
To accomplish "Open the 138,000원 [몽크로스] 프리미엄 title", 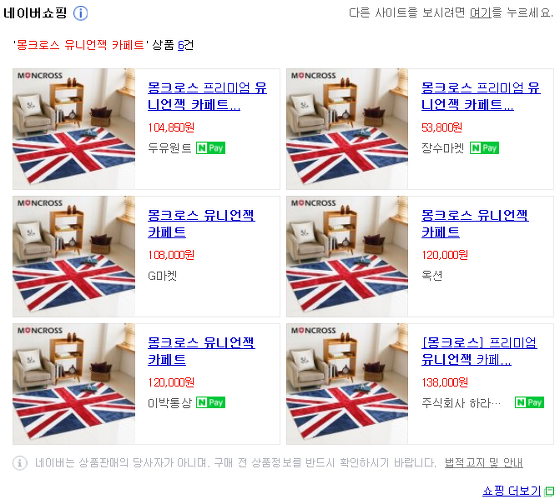I will tap(479, 351).
